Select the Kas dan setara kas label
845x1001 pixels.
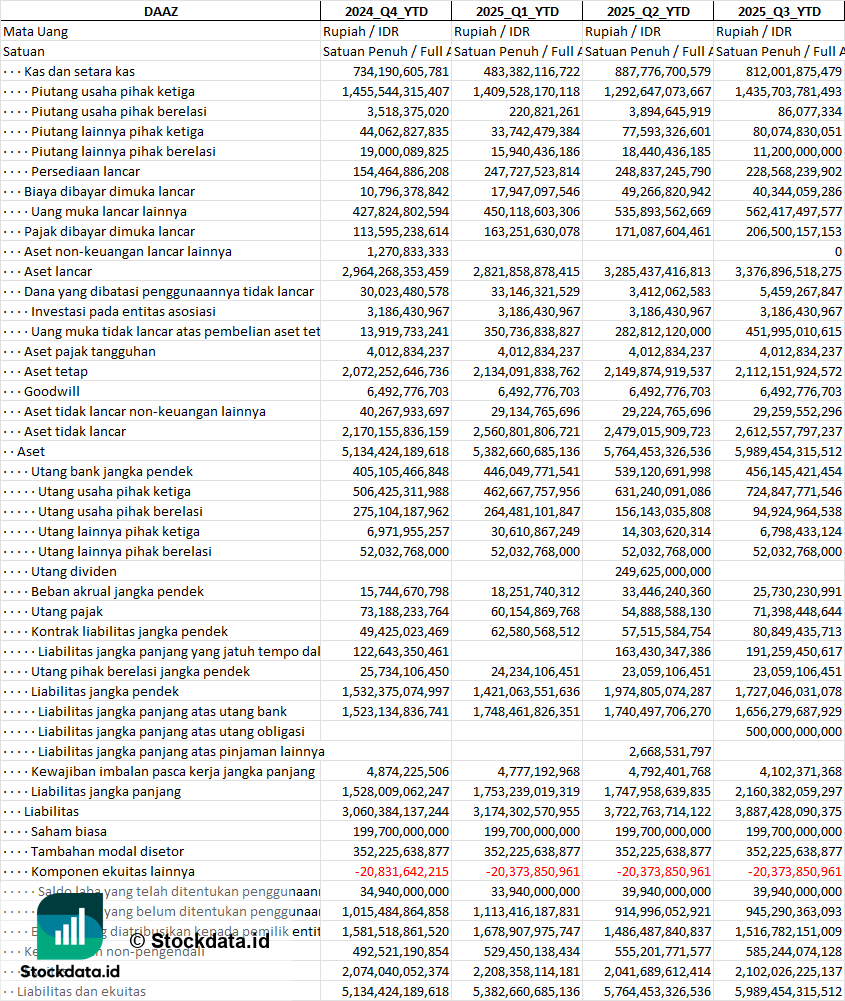click(79, 72)
